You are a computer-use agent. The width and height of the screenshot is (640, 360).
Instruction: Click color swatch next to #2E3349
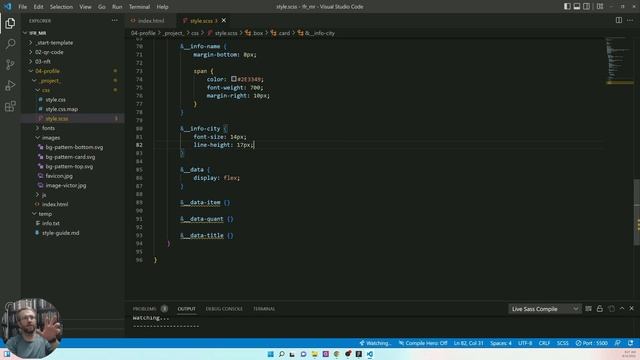pos(233,79)
